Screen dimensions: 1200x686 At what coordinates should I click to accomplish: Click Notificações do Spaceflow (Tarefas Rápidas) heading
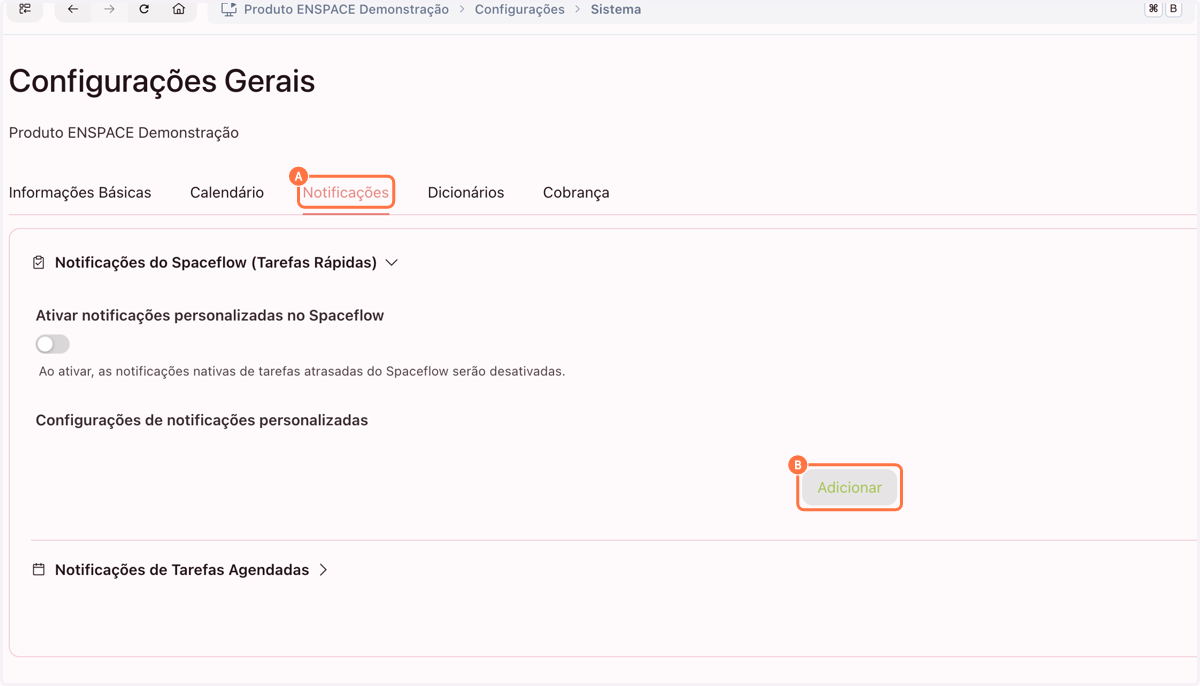(x=216, y=262)
